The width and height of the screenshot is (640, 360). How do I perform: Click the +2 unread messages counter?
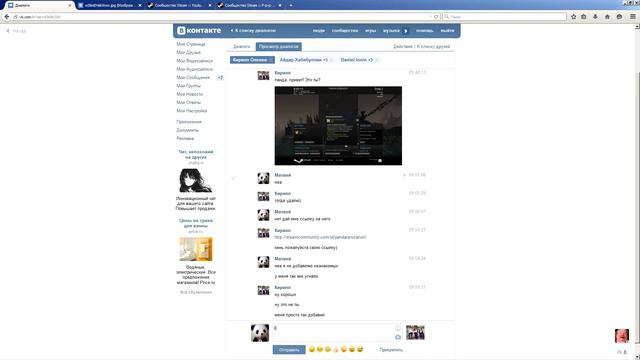(220, 78)
